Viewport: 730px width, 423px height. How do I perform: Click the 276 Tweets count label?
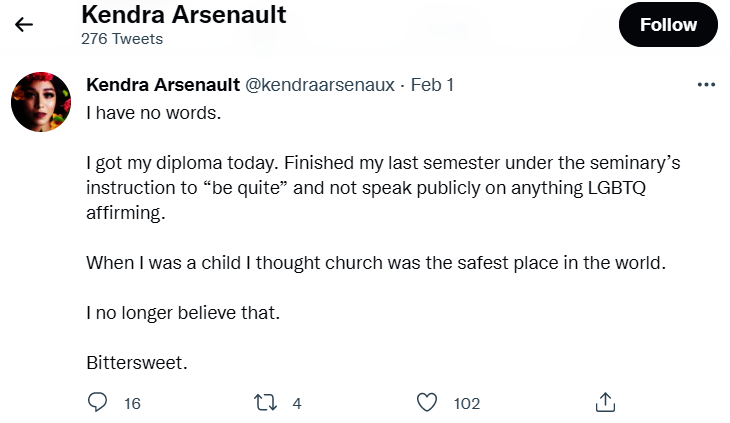[121, 39]
